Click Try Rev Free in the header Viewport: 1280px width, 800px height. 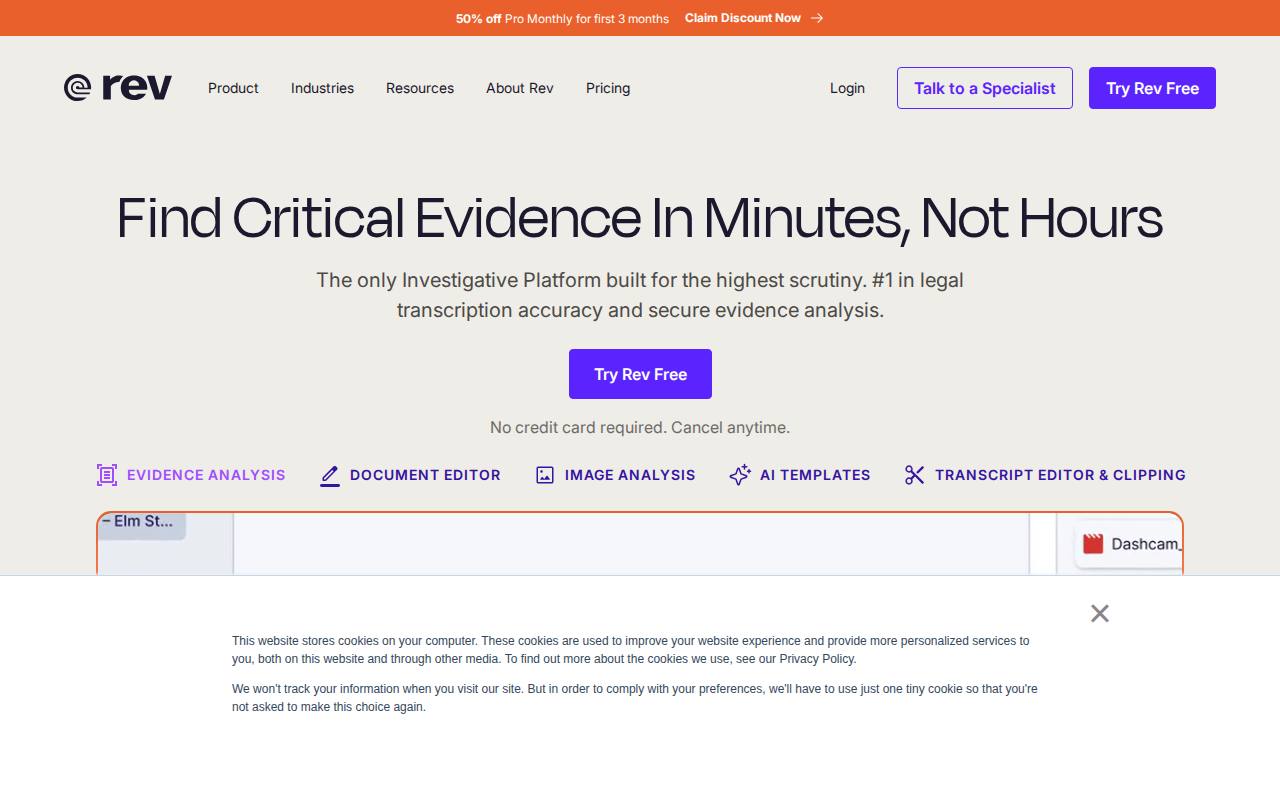pyautogui.click(x=1152, y=88)
